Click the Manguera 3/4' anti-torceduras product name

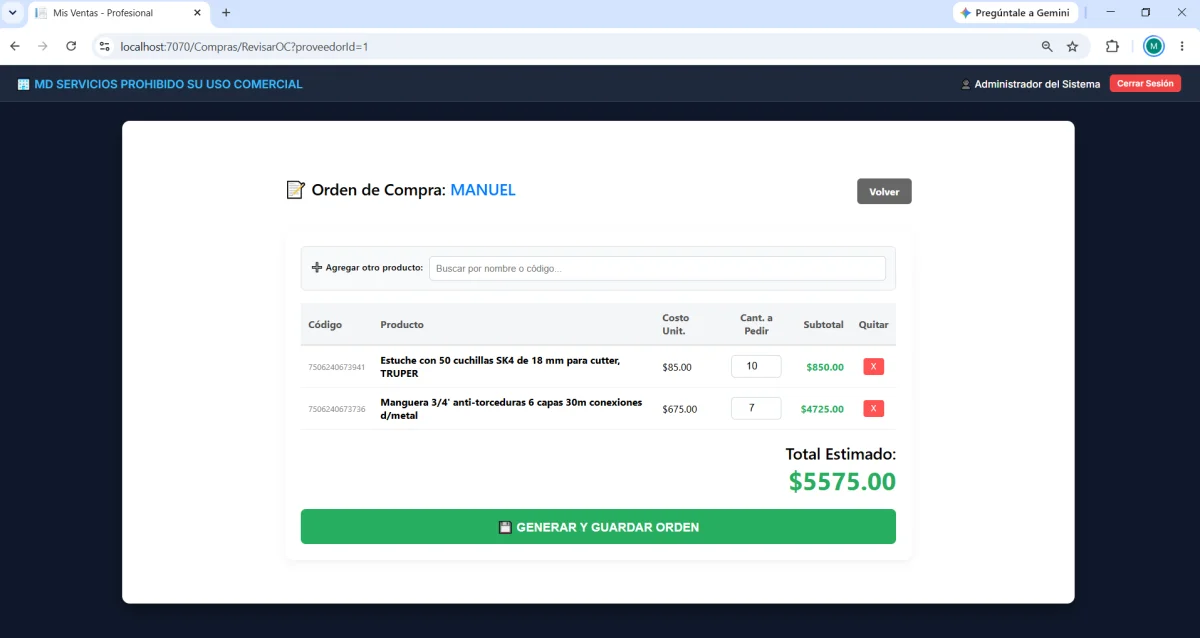pos(511,409)
